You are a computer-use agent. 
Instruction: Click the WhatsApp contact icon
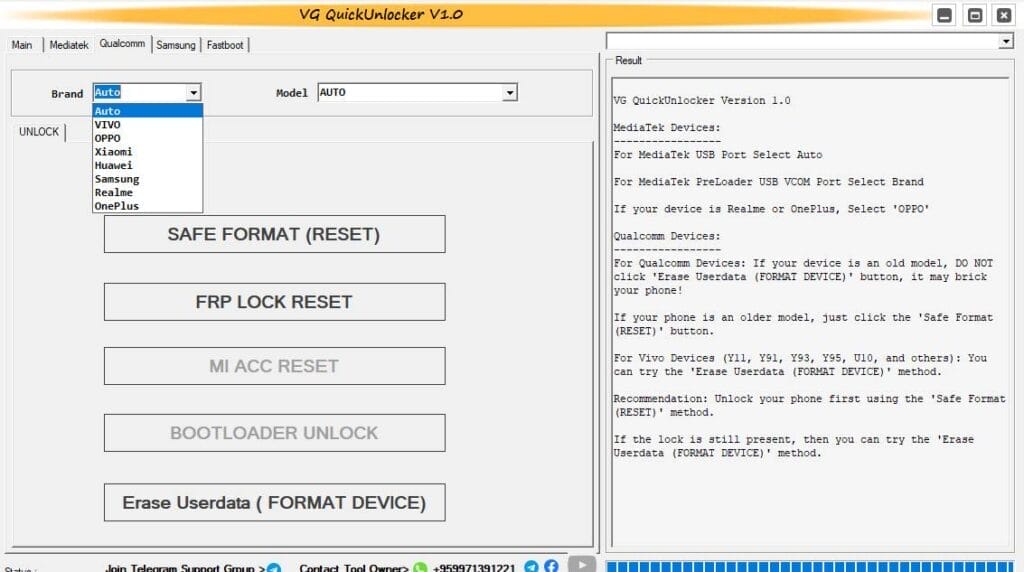(x=420, y=567)
